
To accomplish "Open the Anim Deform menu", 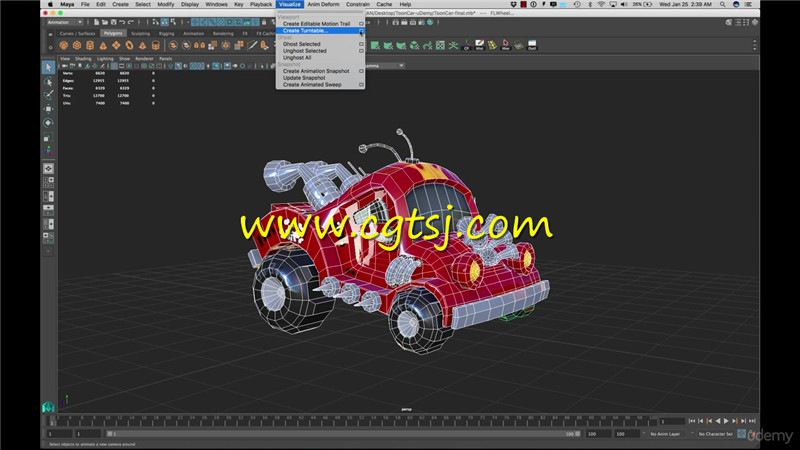I will [x=323, y=4].
